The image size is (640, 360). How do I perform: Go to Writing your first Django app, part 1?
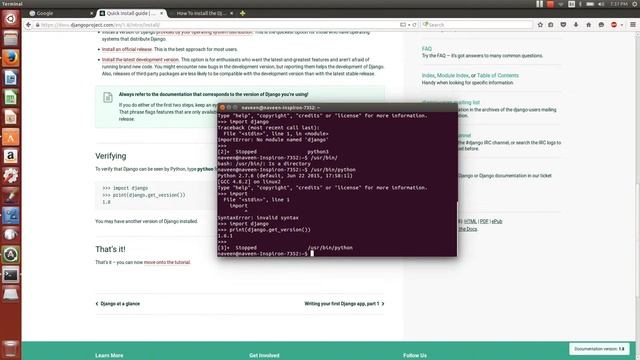344,304
